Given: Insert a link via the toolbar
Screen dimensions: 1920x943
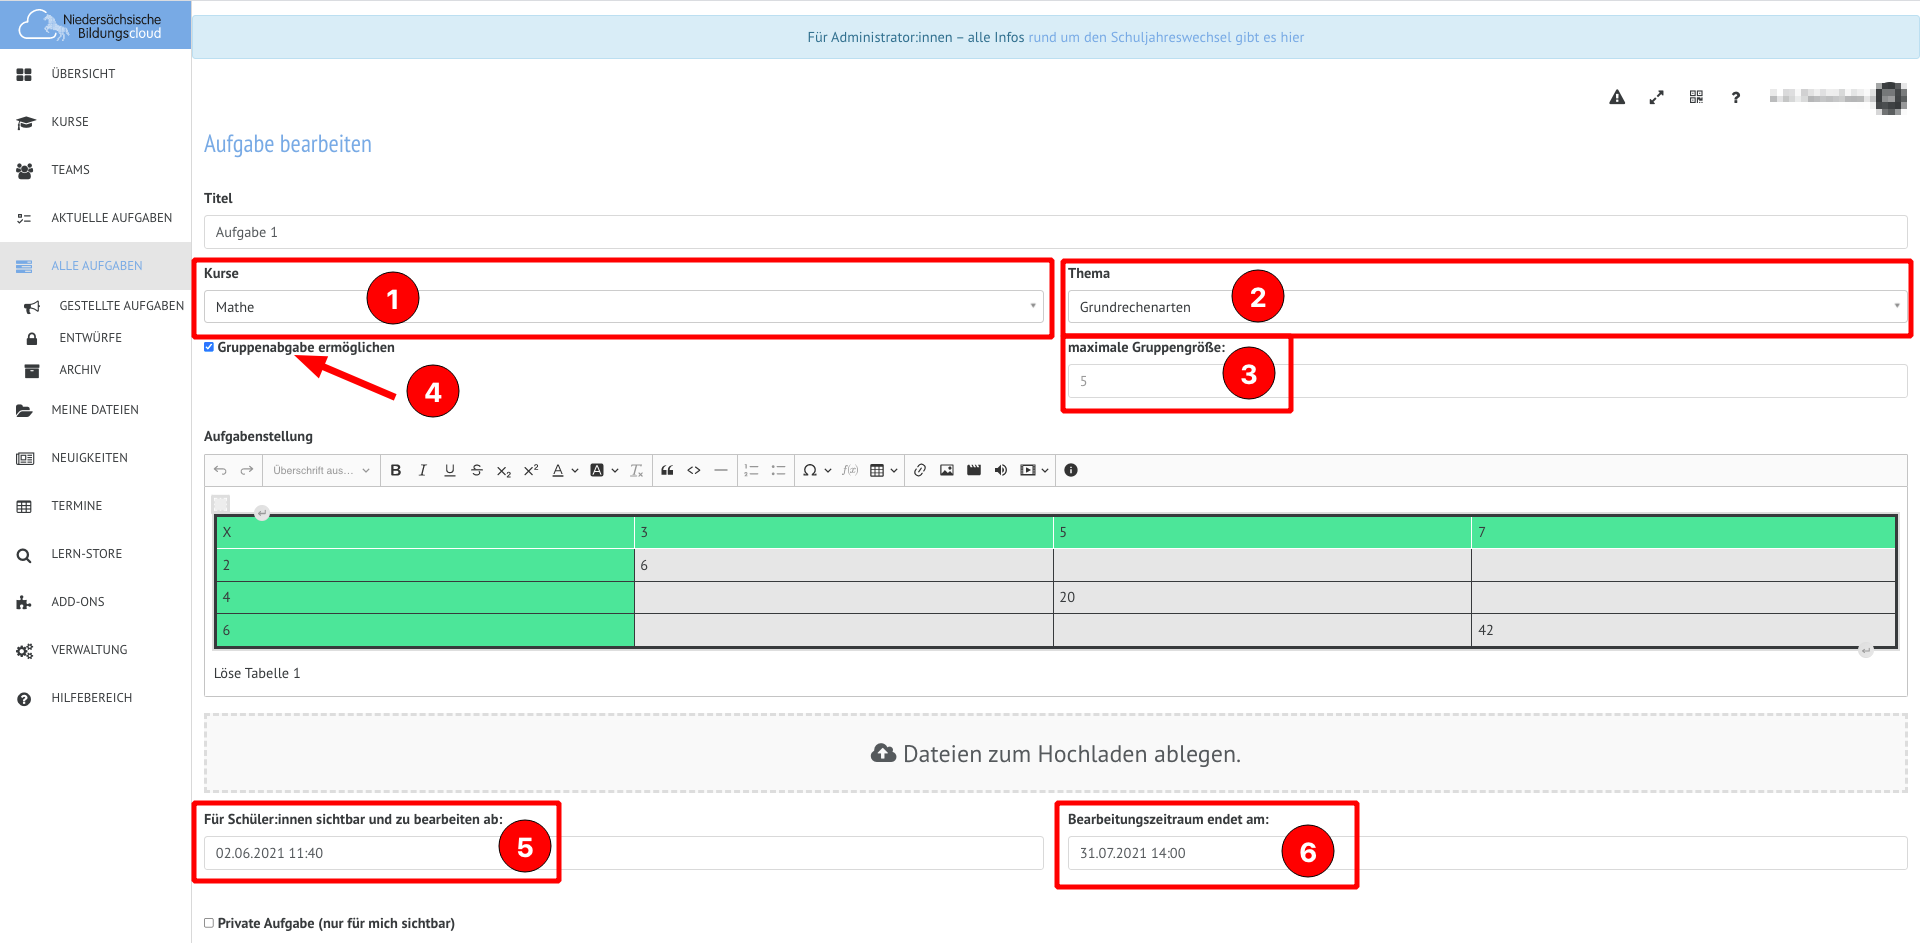Looking at the screenshot, I should [x=920, y=470].
